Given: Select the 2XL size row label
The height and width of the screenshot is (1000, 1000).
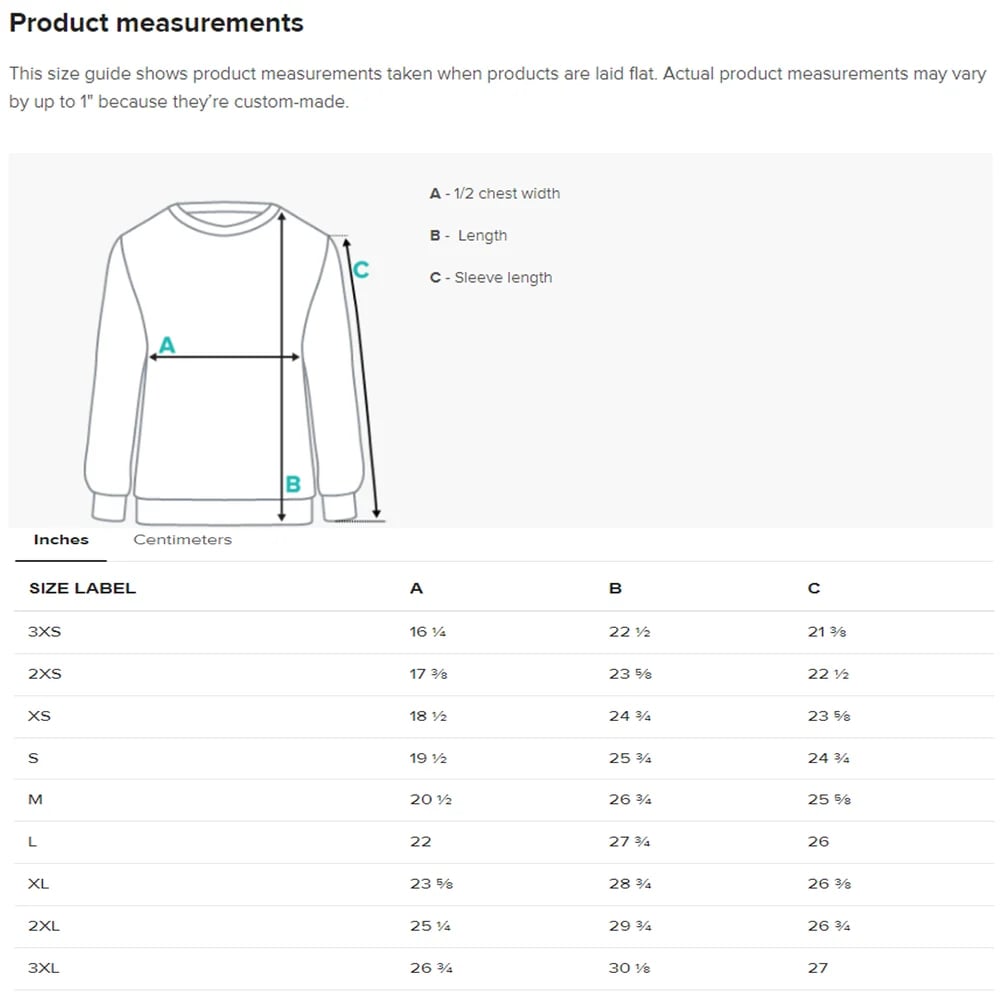Looking at the screenshot, I should click(44, 926).
